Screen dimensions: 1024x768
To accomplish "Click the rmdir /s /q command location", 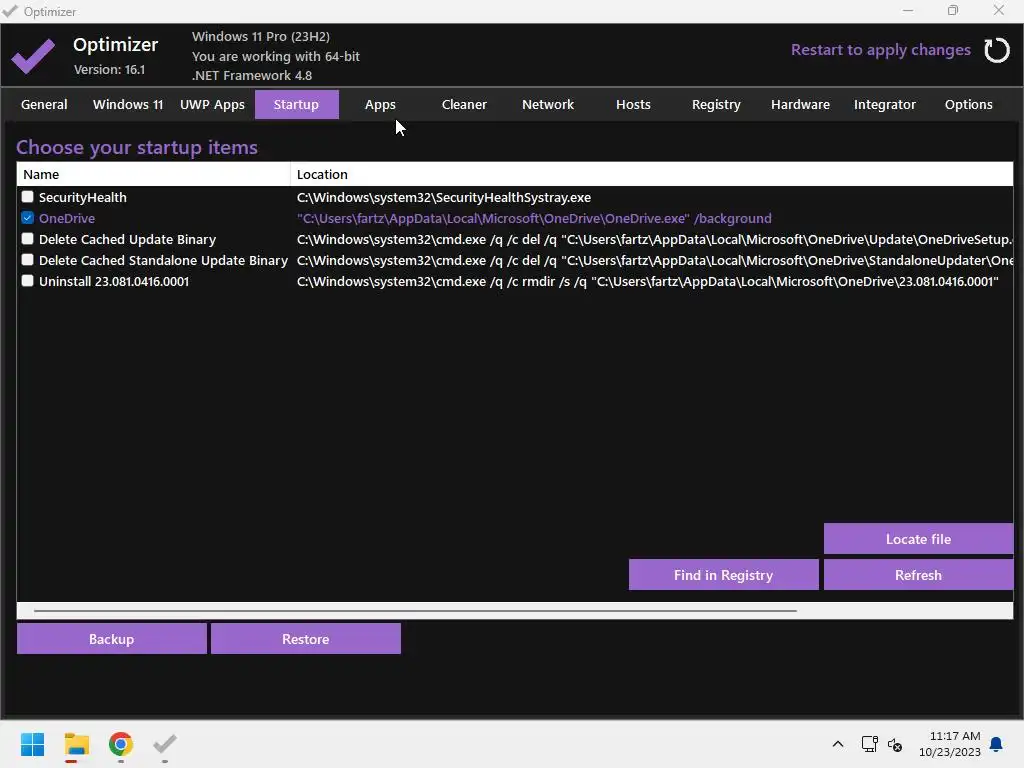I will pos(647,281).
